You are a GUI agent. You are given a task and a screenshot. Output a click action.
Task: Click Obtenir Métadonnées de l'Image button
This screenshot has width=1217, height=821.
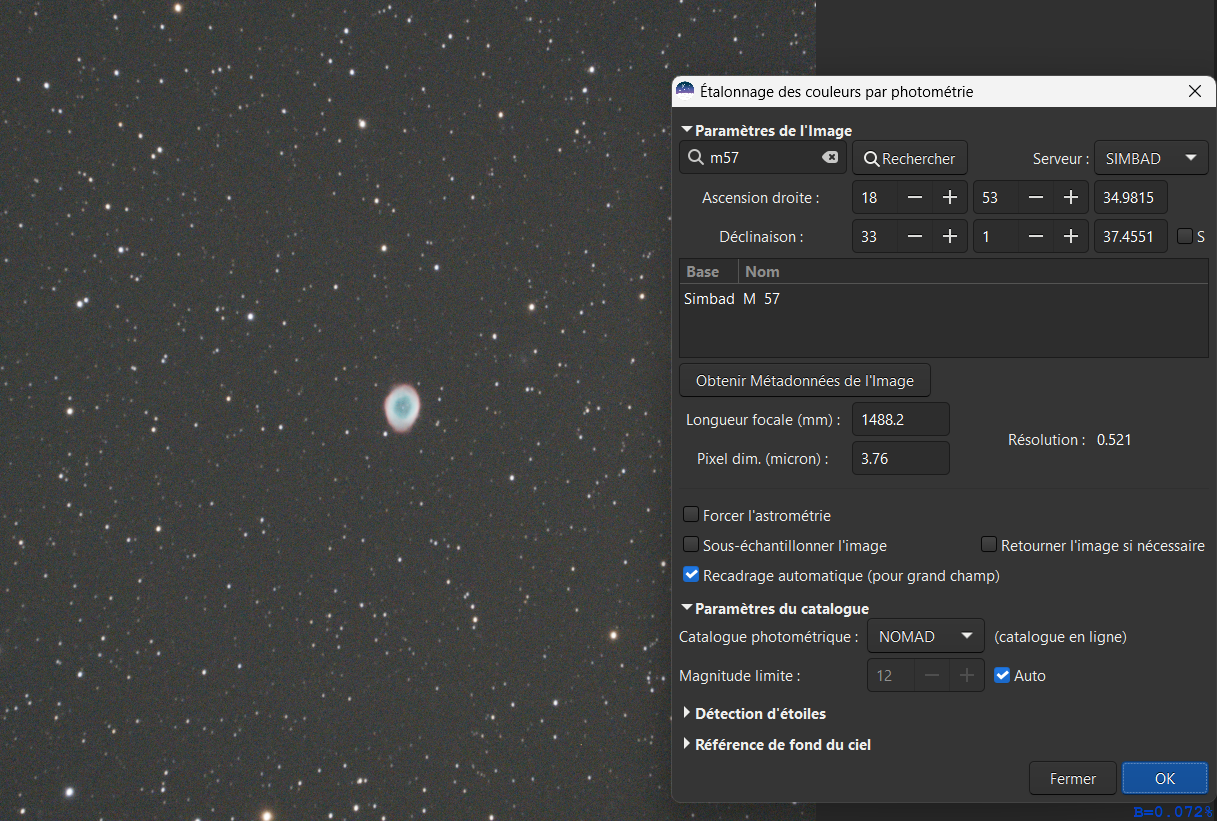click(804, 380)
